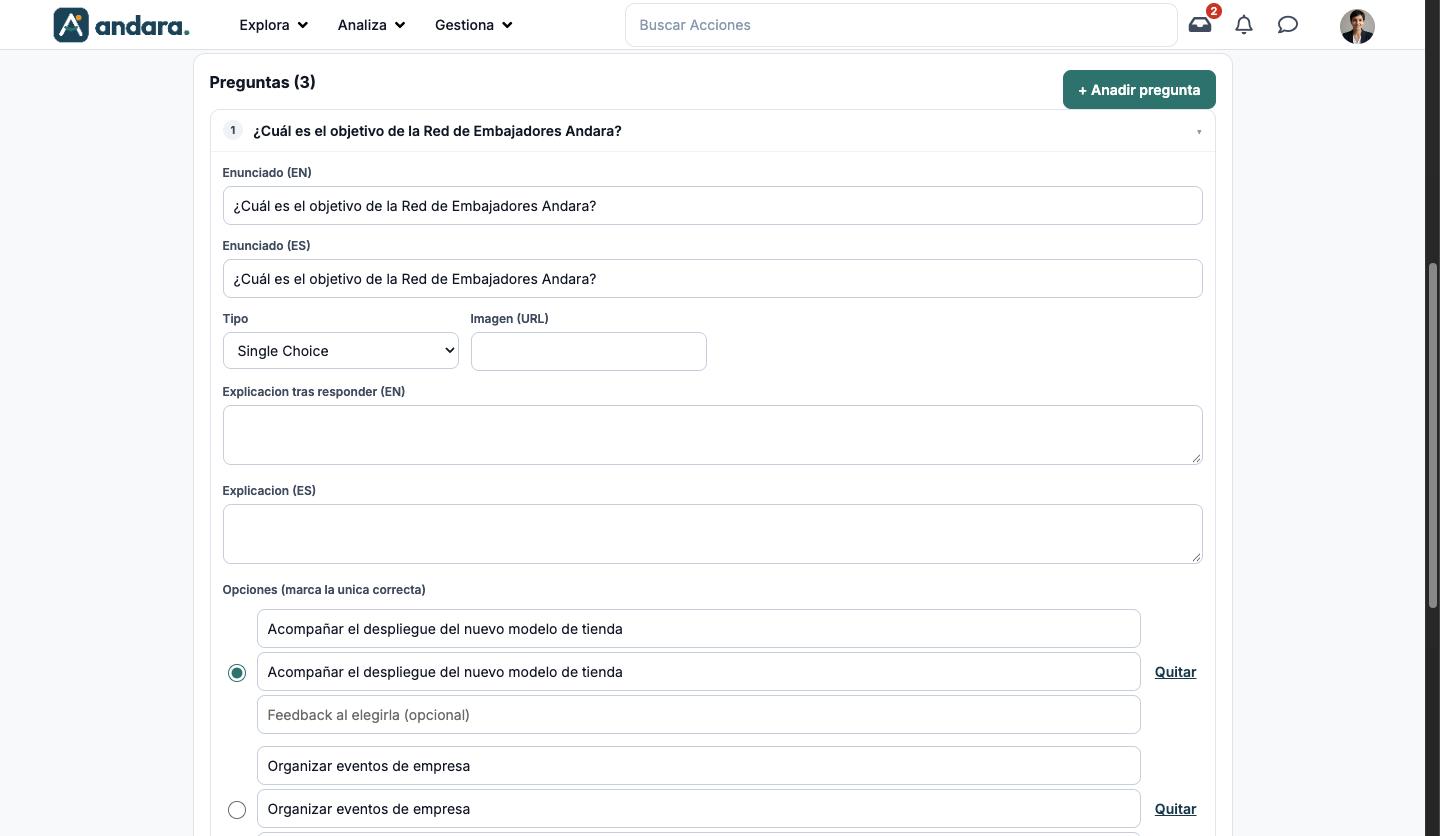Open the notifications bell icon
The height and width of the screenshot is (836, 1440).
(1244, 25)
